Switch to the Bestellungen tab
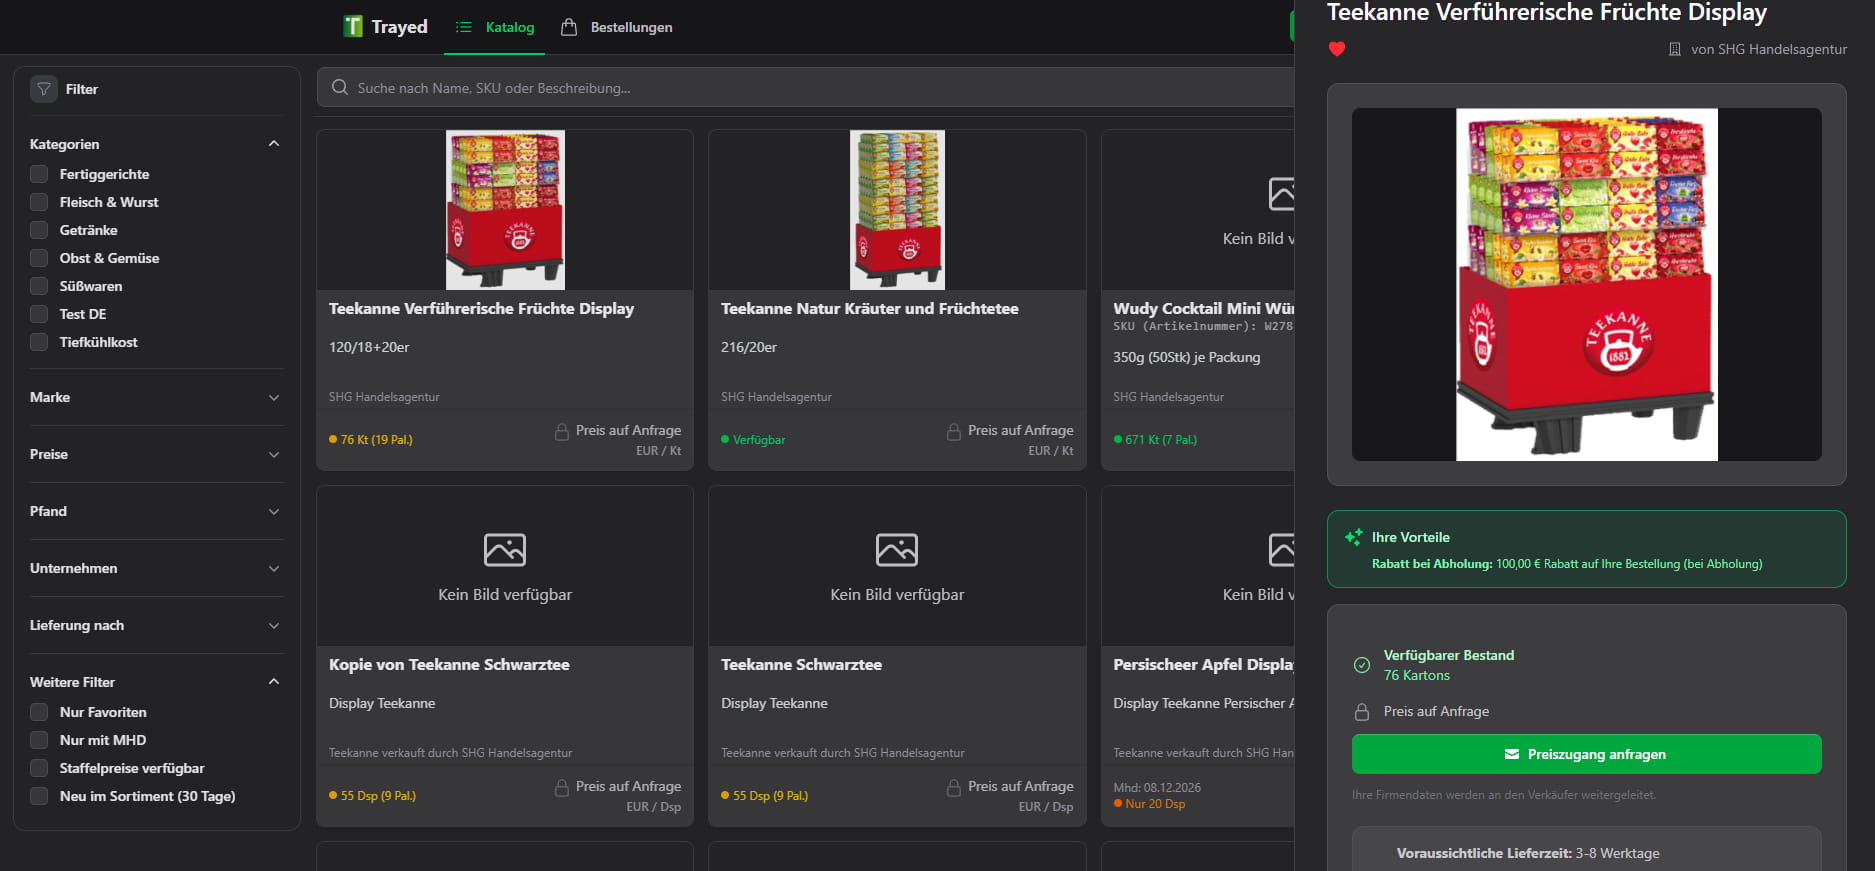Screen dimensions: 1875x871 (x=617, y=27)
